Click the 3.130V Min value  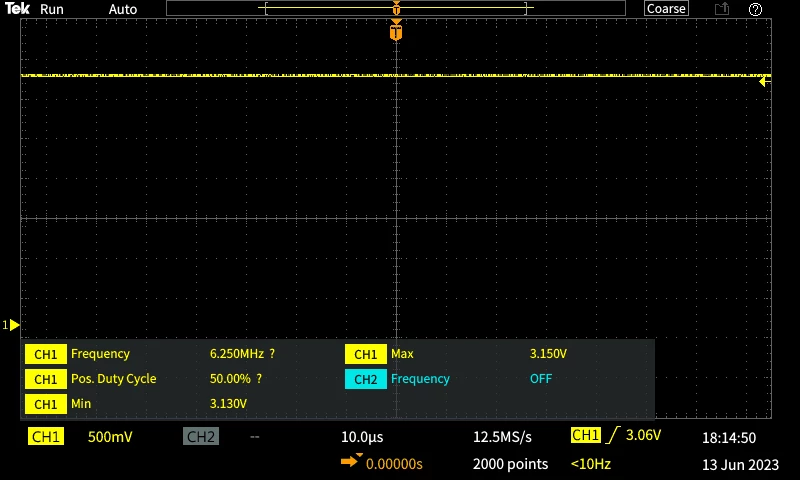tap(228, 403)
